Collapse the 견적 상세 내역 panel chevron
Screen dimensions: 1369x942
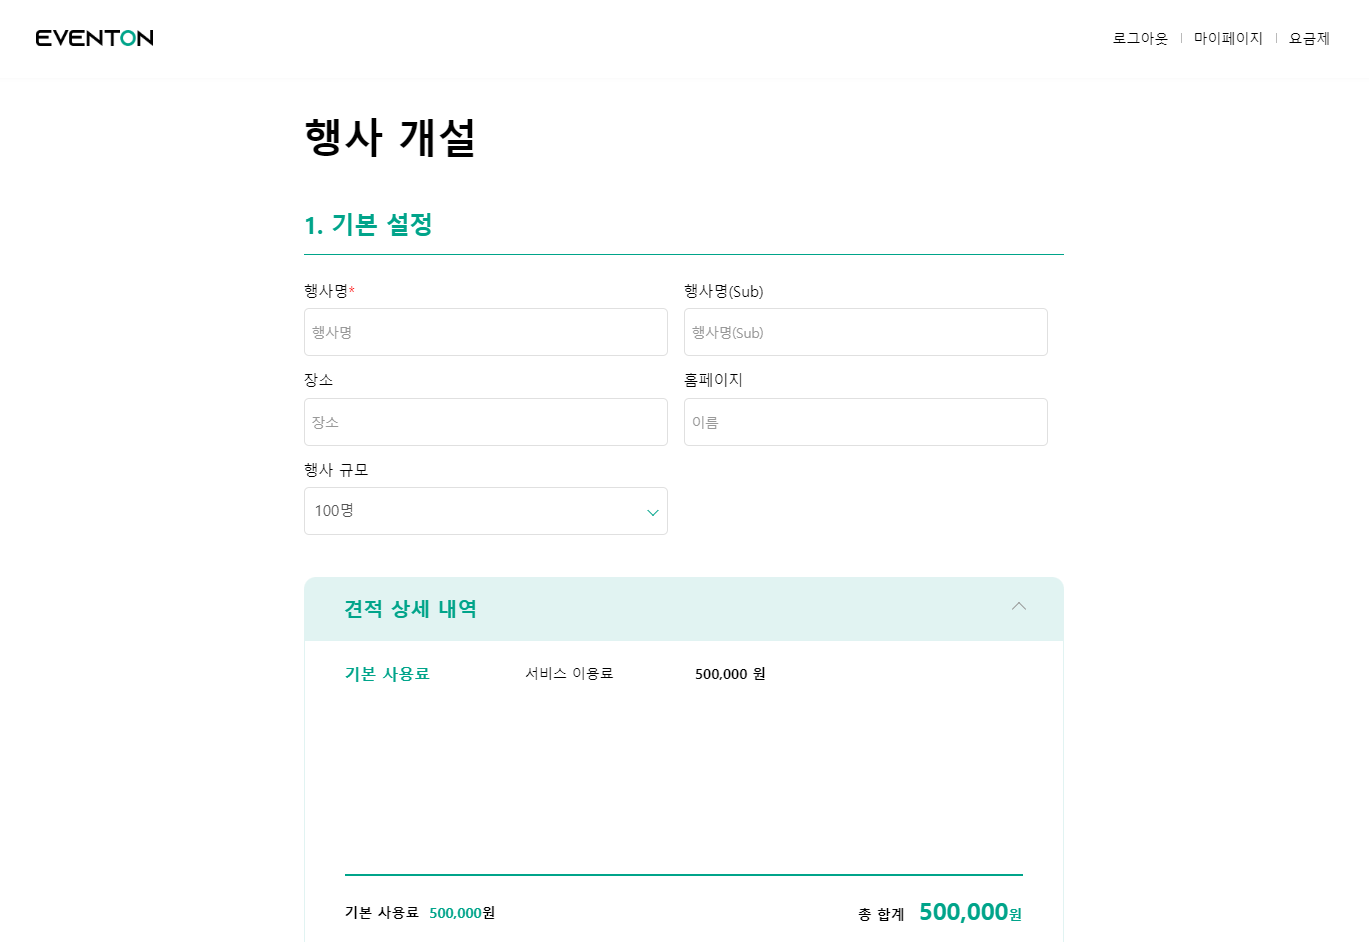[1018, 606]
